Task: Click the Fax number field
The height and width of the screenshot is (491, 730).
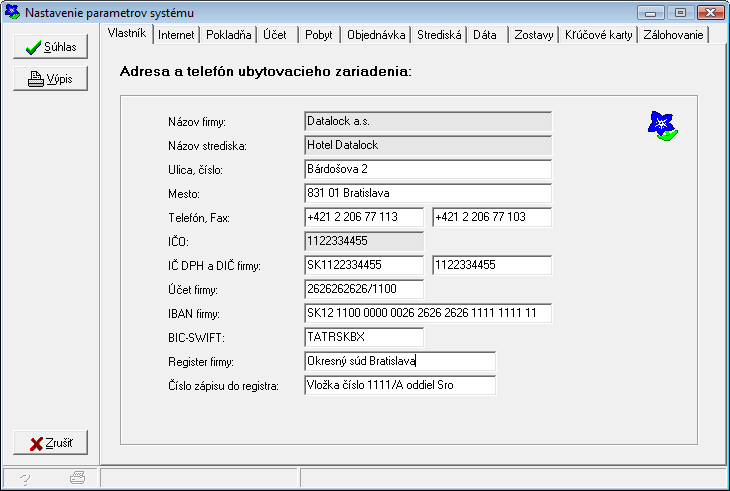Action: click(491, 217)
